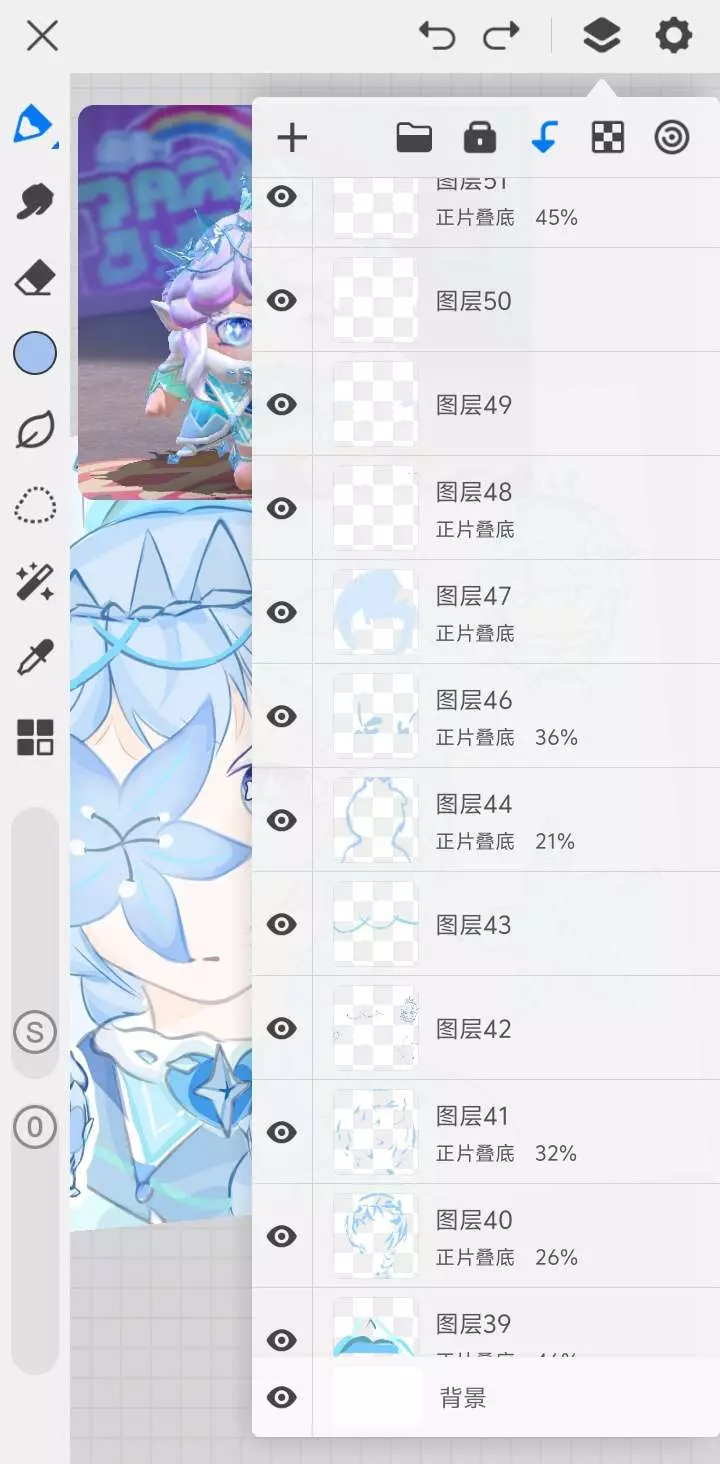Toggle visibility of 图层47
720x1464 pixels.
[x=282, y=612]
